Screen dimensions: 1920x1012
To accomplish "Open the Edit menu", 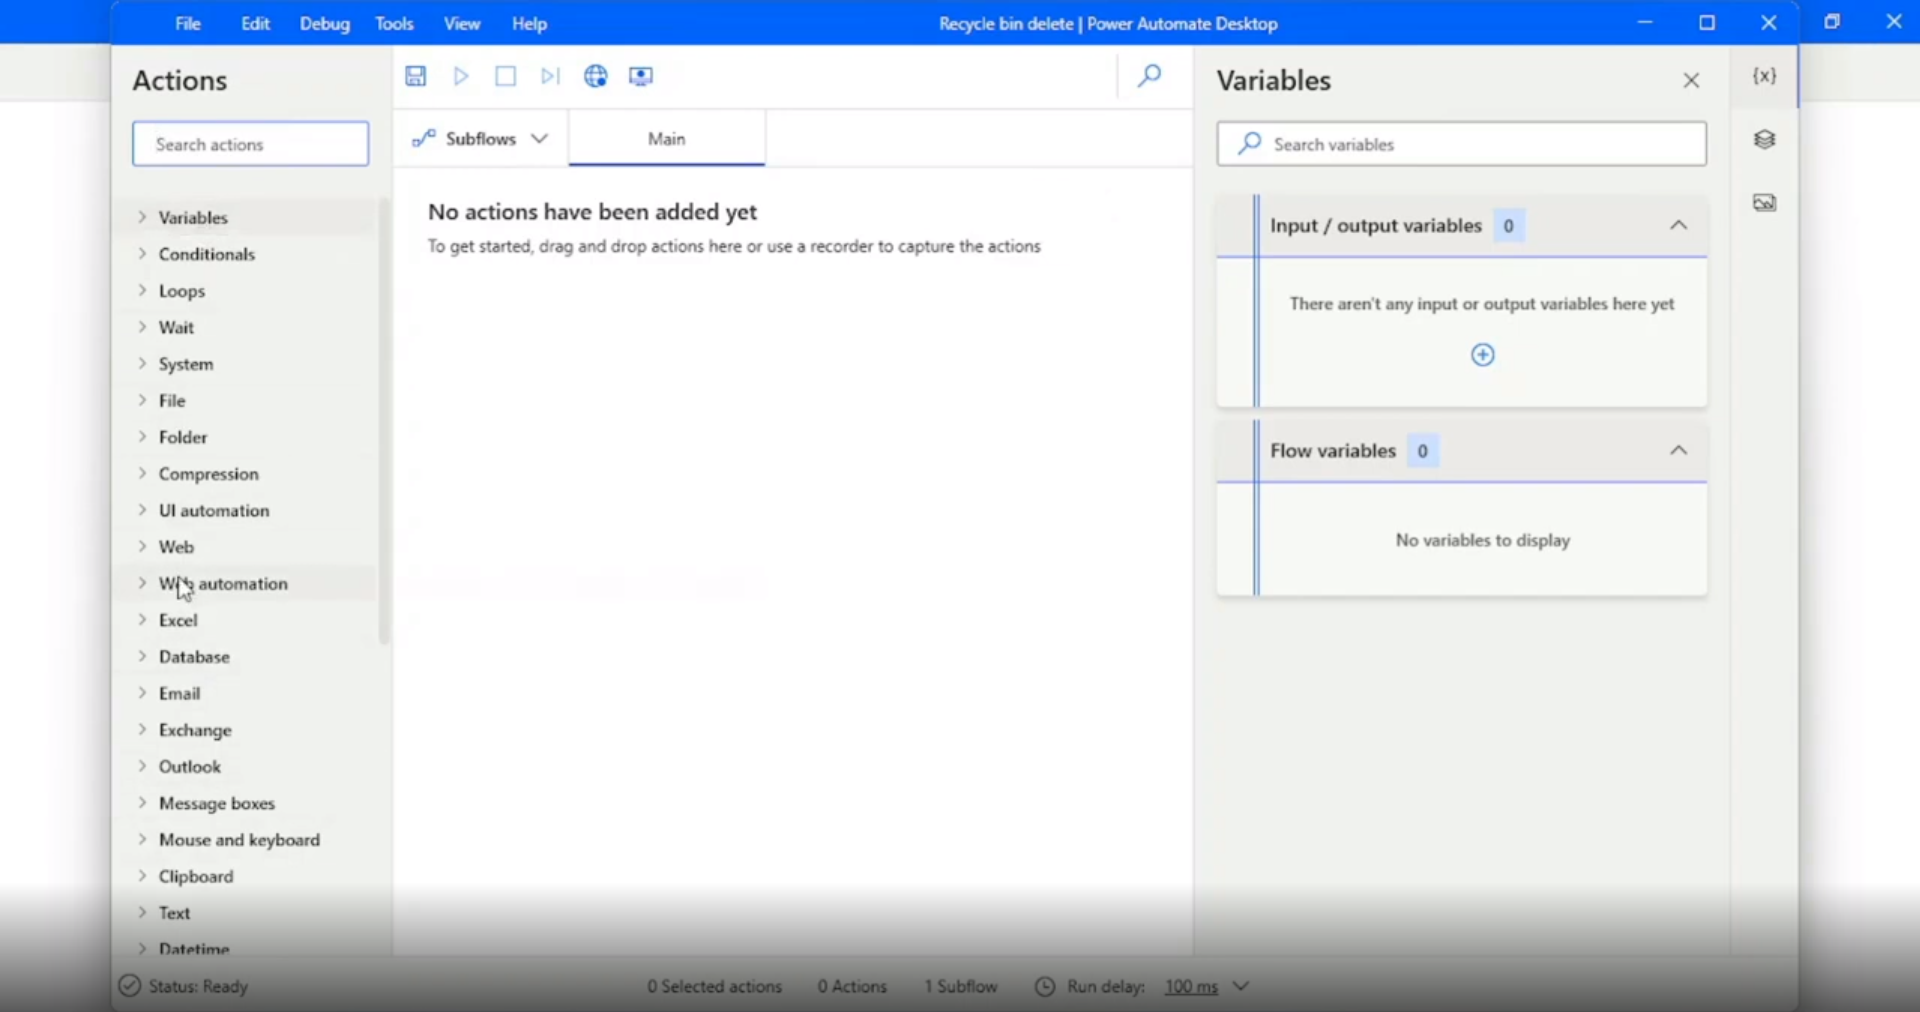I will coord(256,23).
